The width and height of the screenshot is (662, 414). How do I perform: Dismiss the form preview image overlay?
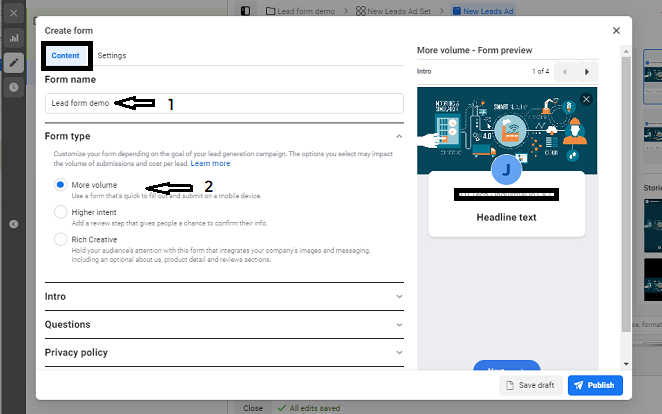point(586,99)
